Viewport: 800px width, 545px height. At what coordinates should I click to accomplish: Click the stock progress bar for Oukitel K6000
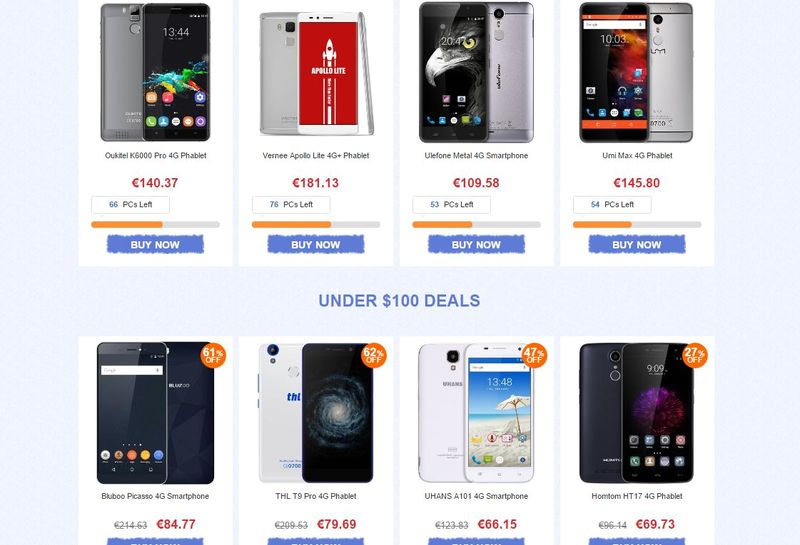pyautogui.click(x=155, y=225)
